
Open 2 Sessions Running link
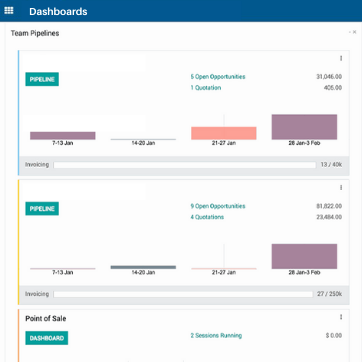(x=216, y=335)
